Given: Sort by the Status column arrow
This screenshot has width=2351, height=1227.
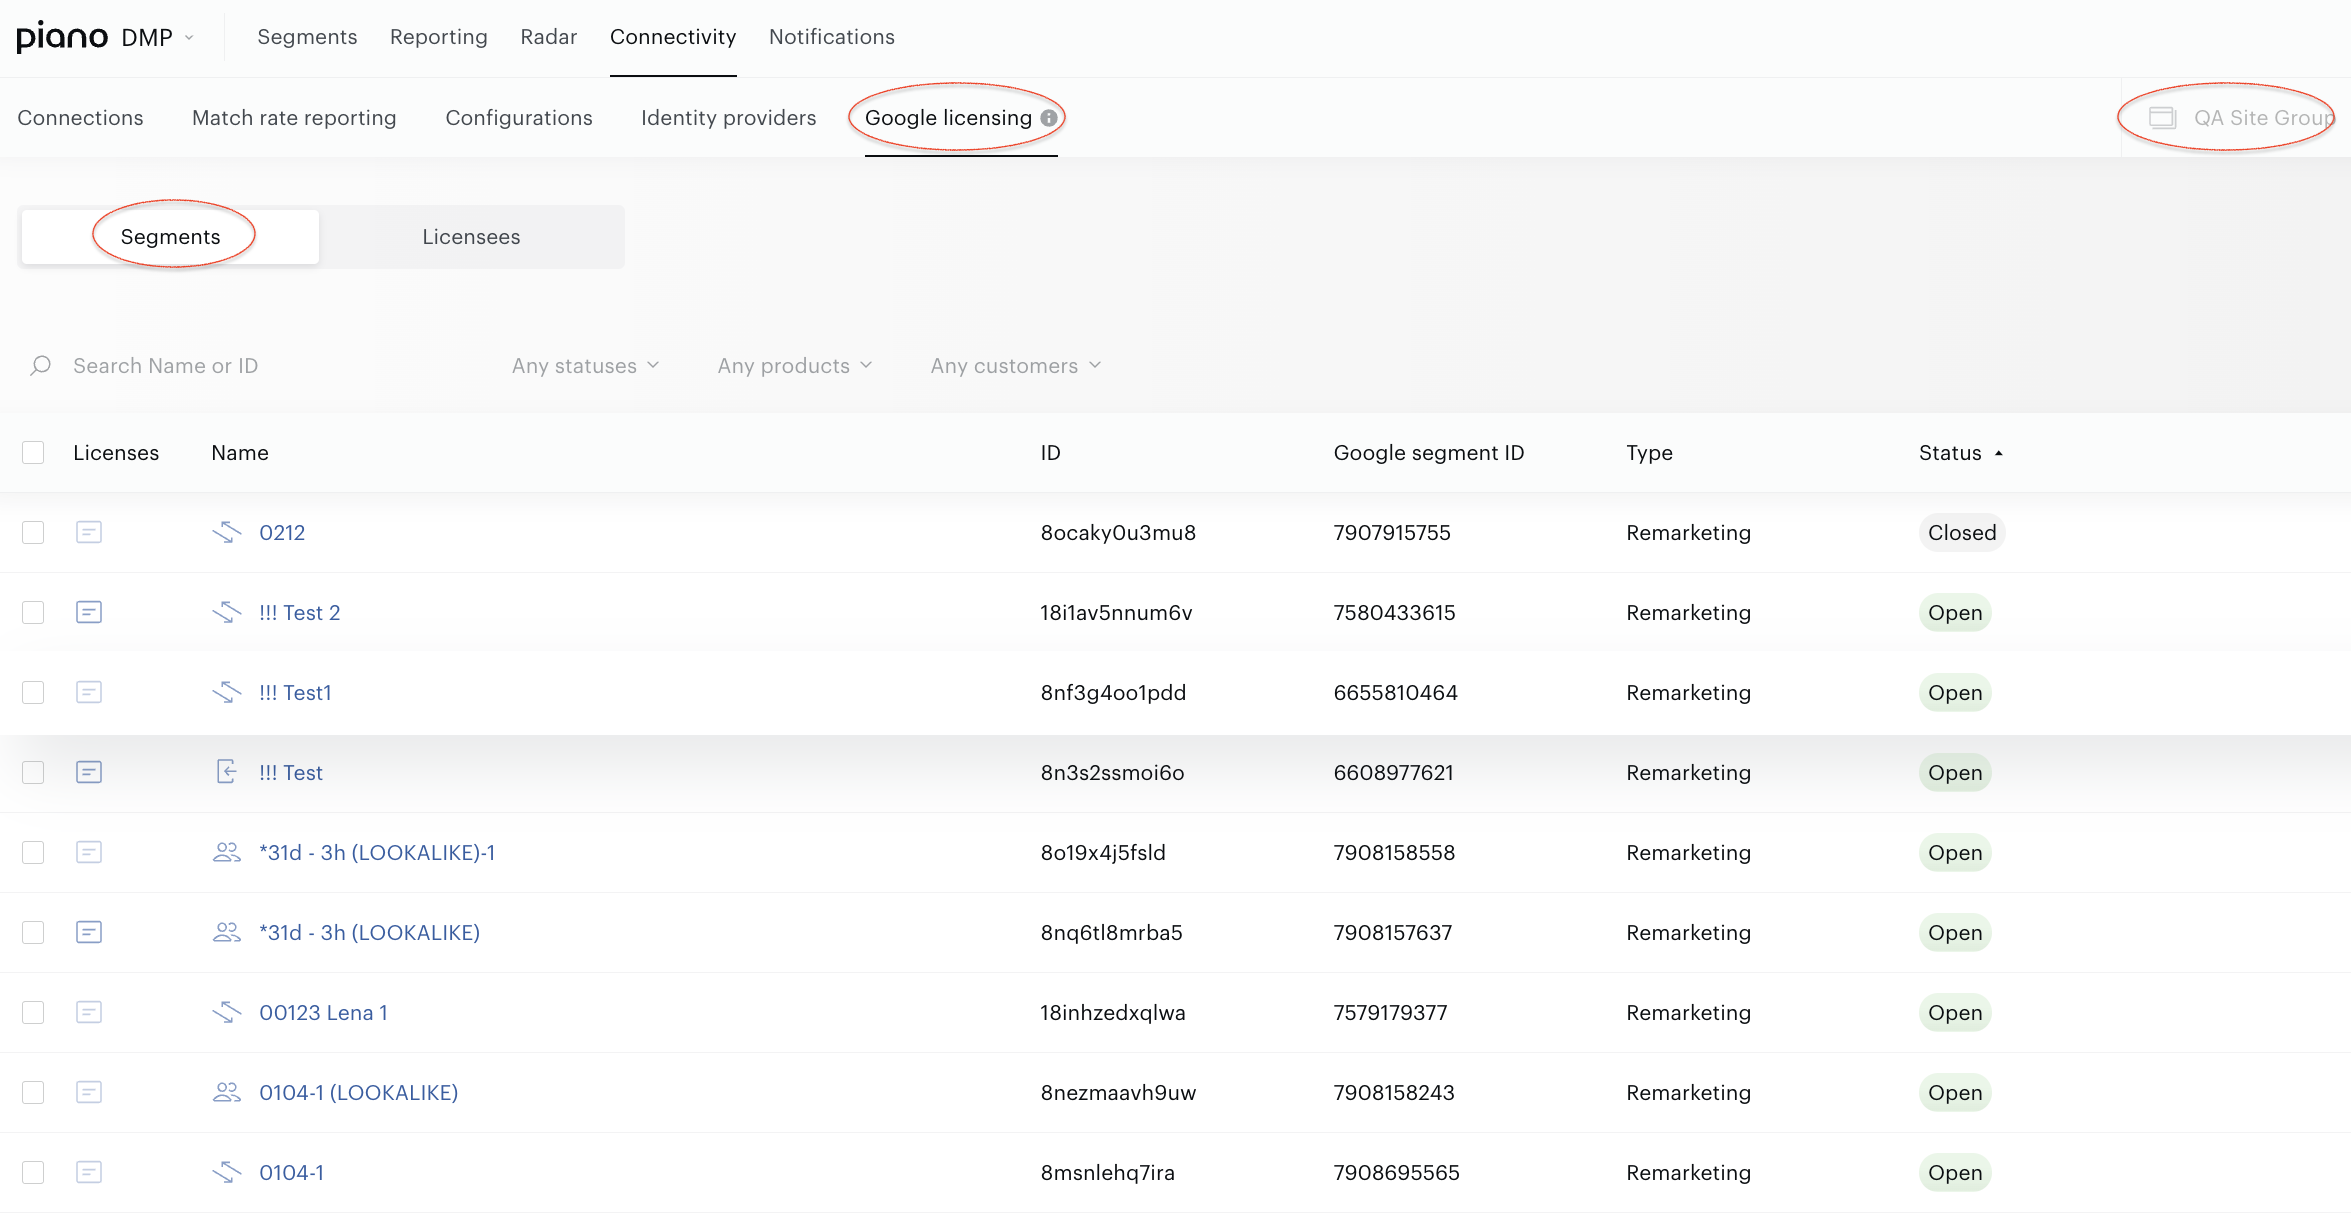Looking at the screenshot, I should (x=1999, y=454).
